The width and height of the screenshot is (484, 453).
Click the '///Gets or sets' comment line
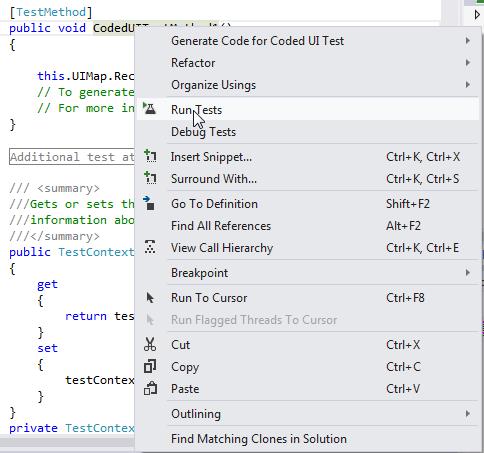pos(72,204)
